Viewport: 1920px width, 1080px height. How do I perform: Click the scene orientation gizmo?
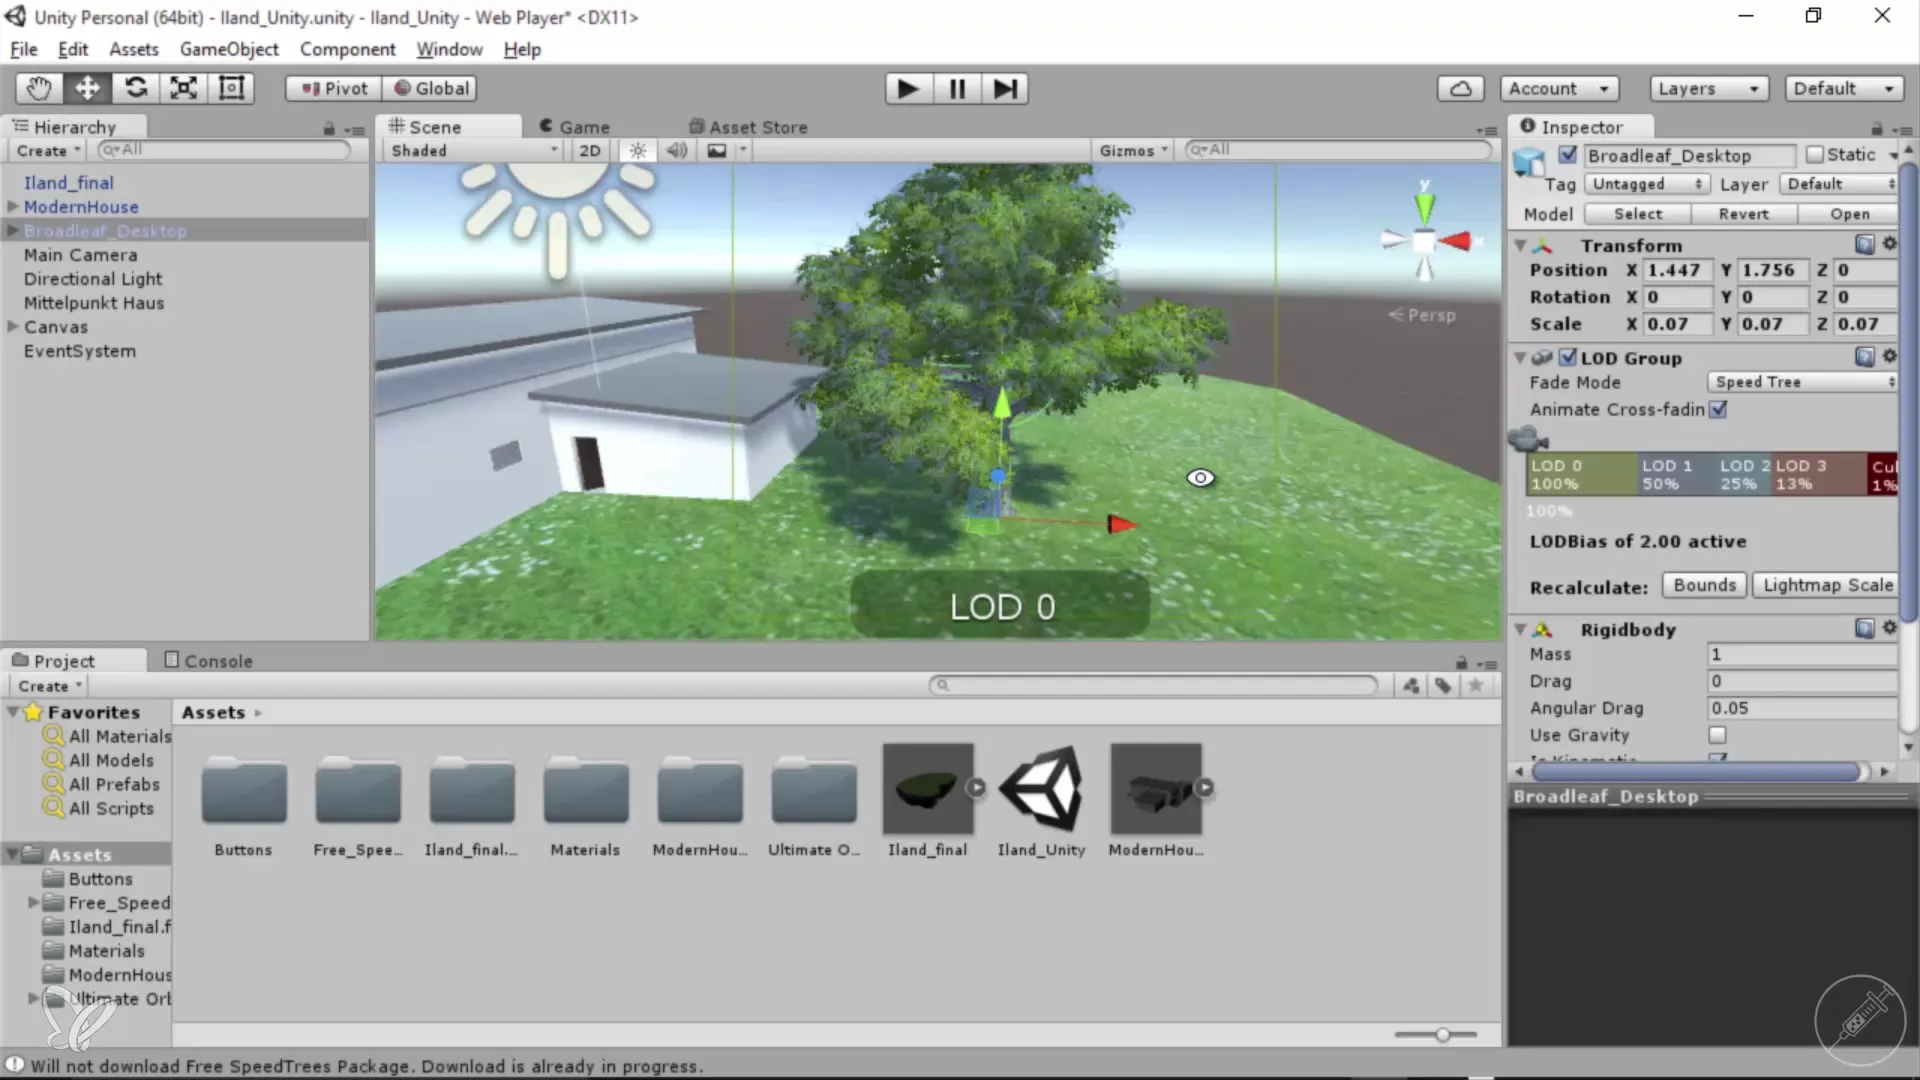[1424, 240]
